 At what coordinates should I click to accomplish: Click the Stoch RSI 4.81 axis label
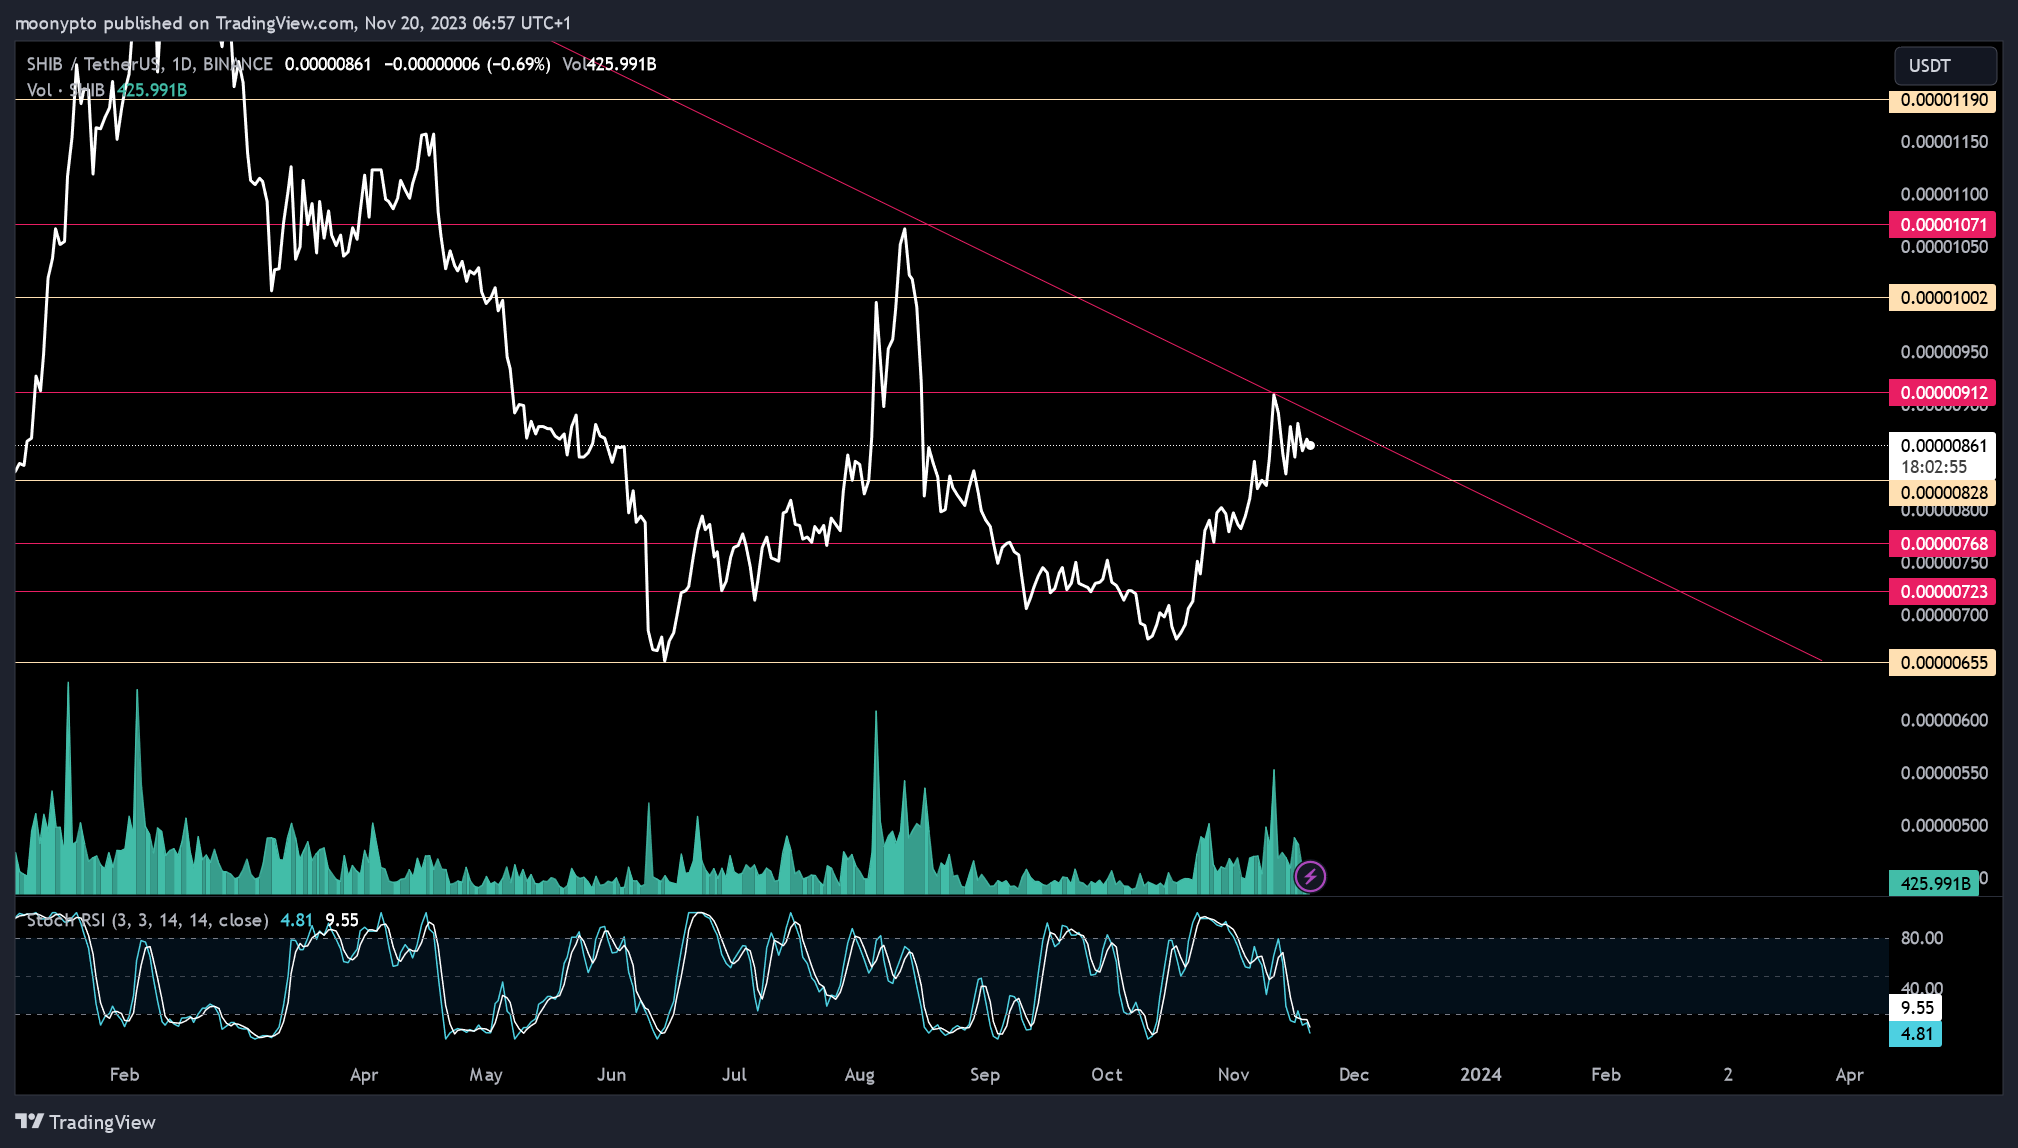[x=1915, y=1034]
